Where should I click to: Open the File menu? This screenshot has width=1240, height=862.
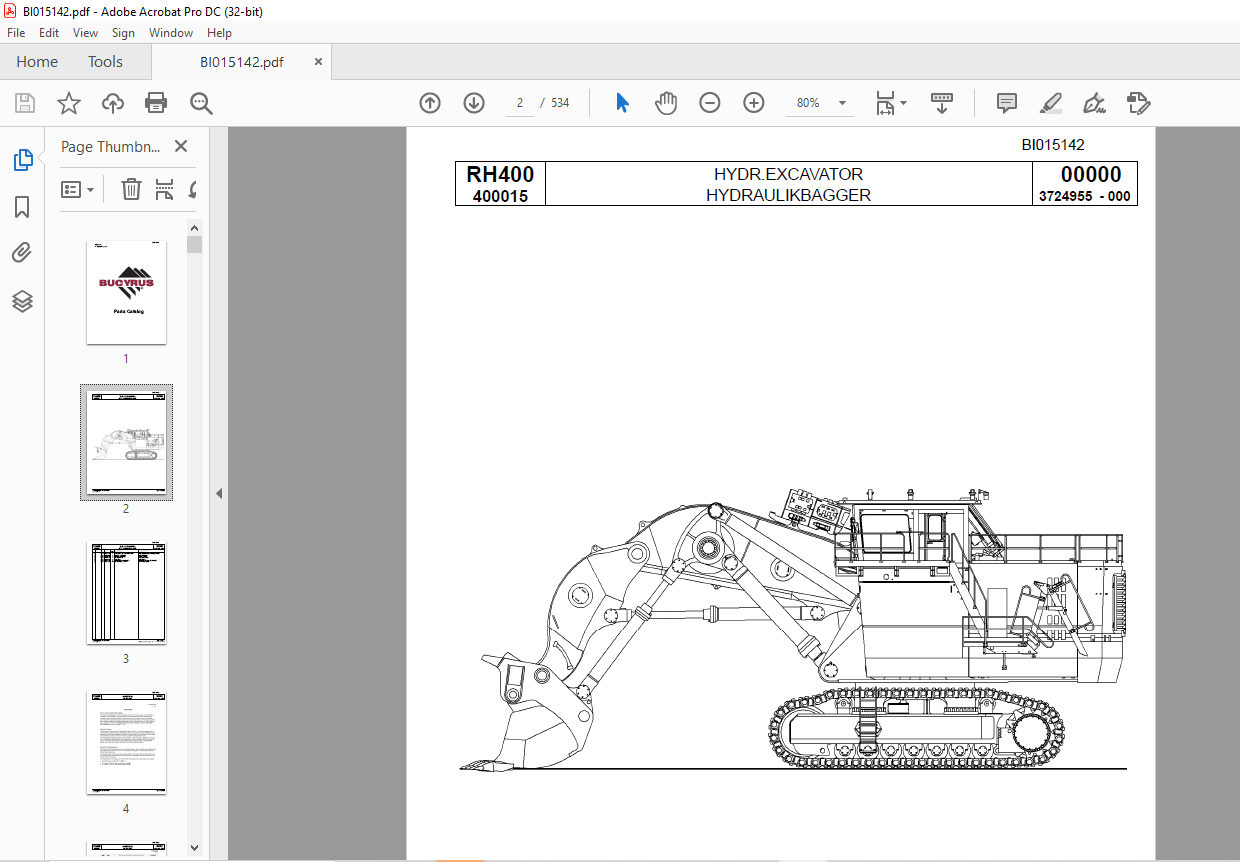pos(16,33)
